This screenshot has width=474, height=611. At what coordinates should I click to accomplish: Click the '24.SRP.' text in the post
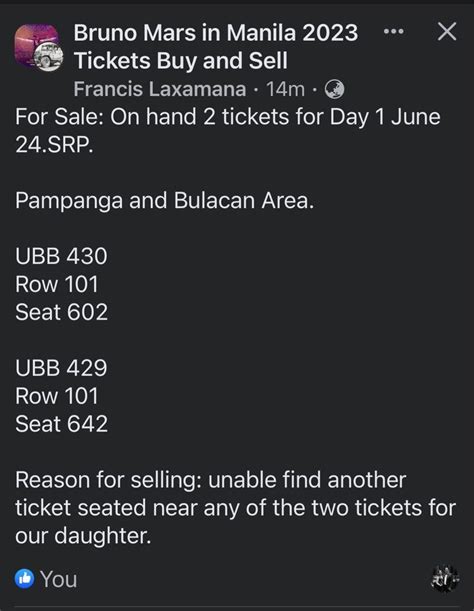pyautogui.click(x=55, y=145)
